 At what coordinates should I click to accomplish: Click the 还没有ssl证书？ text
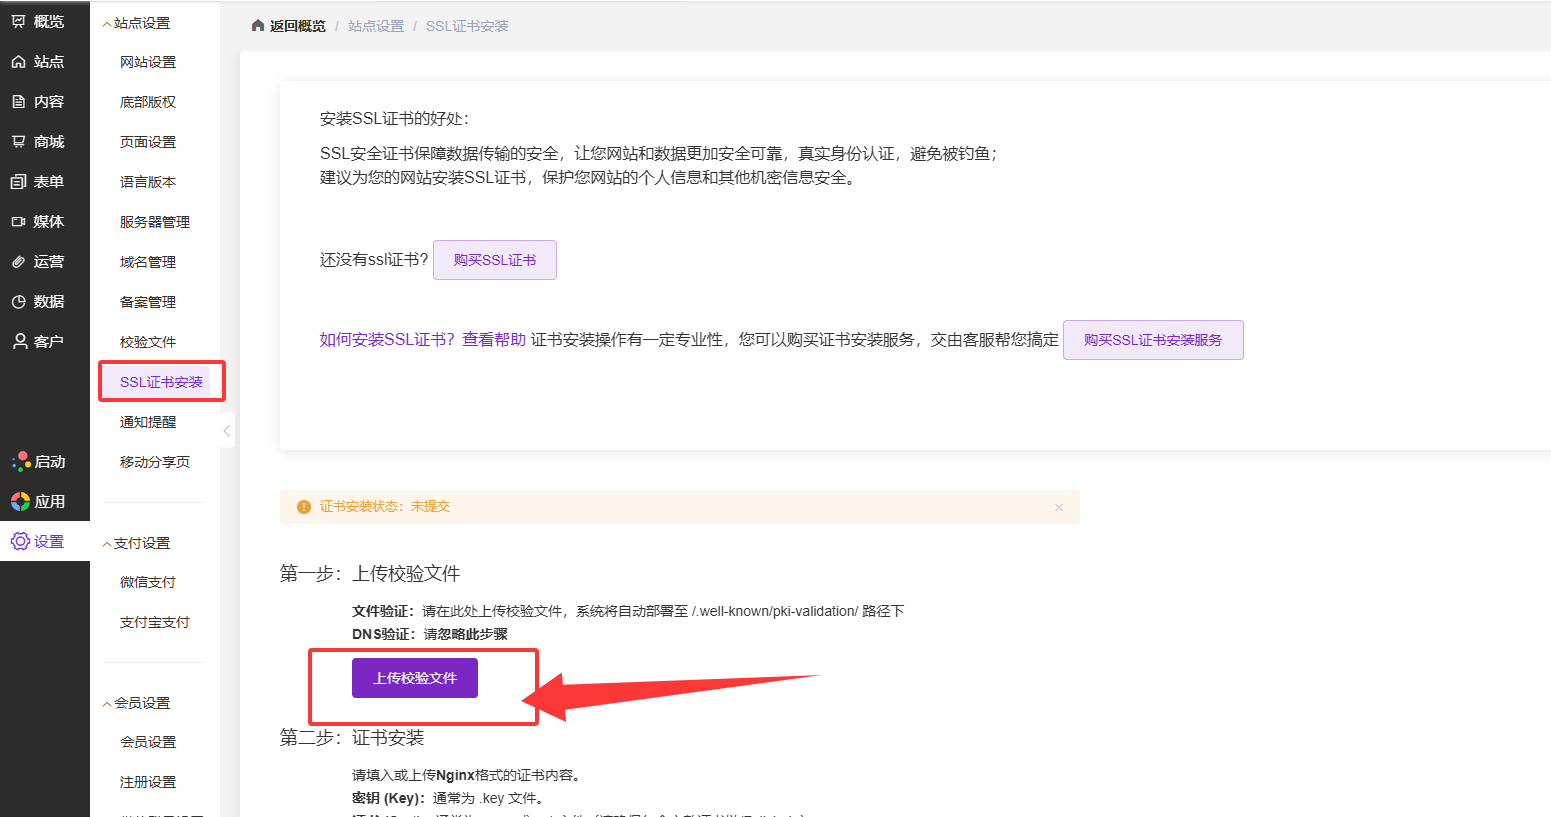pyautogui.click(x=374, y=260)
